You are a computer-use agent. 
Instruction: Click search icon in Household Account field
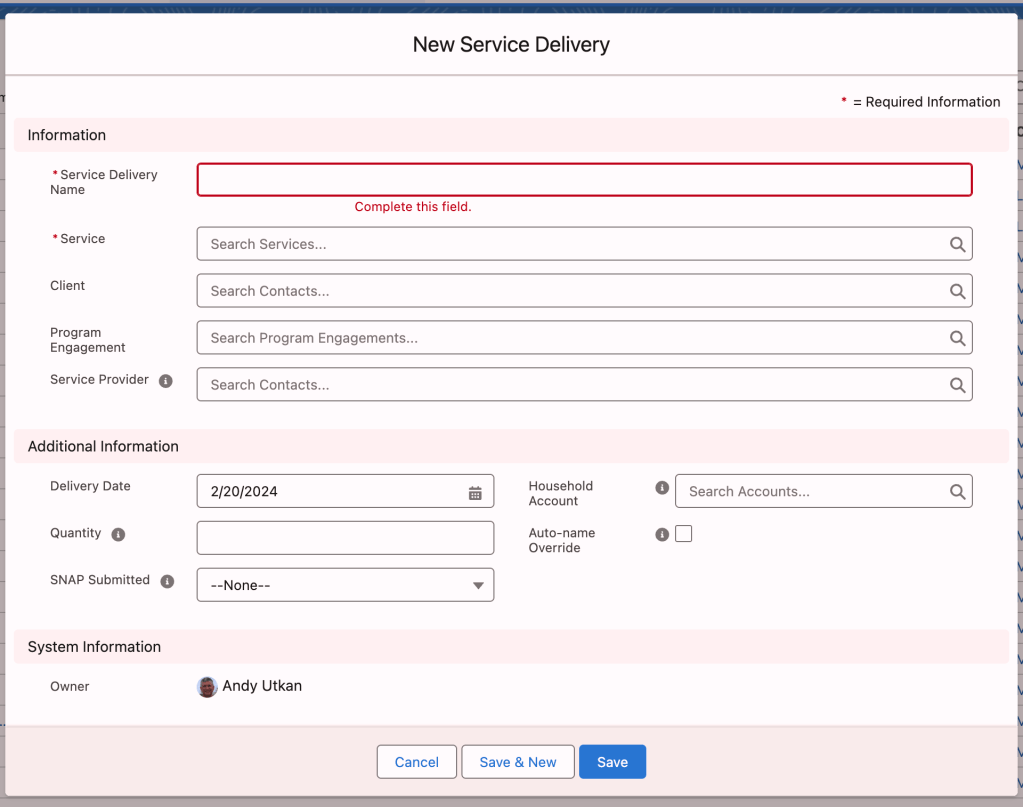pyautogui.click(x=957, y=491)
